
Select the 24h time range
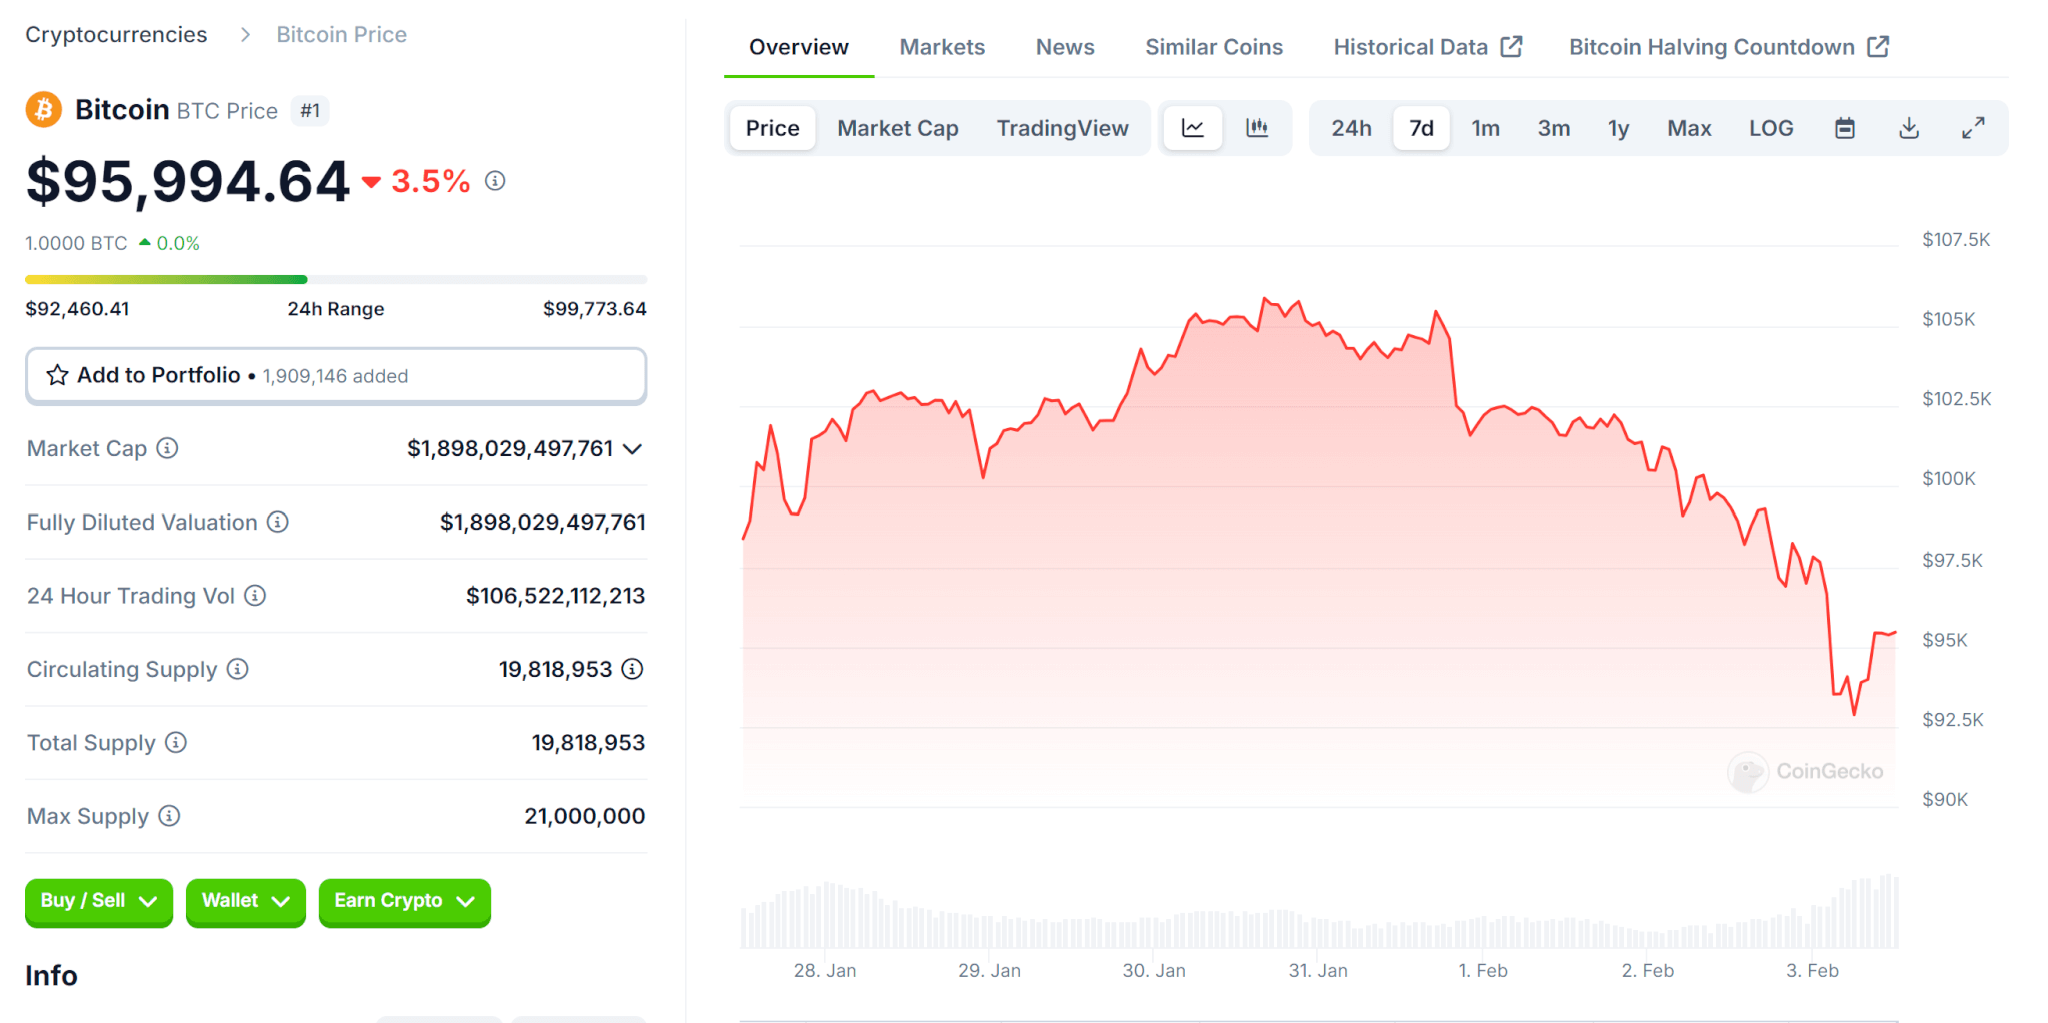tap(1350, 128)
